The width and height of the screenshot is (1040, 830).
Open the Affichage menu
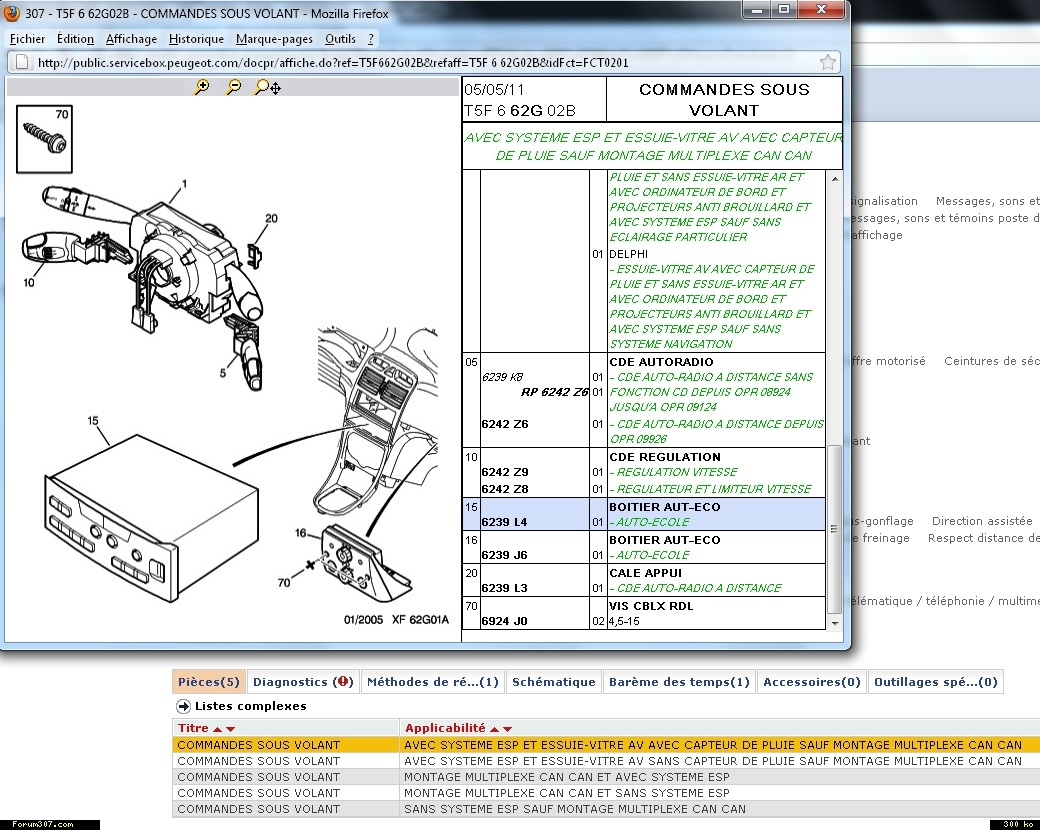[x=131, y=38]
